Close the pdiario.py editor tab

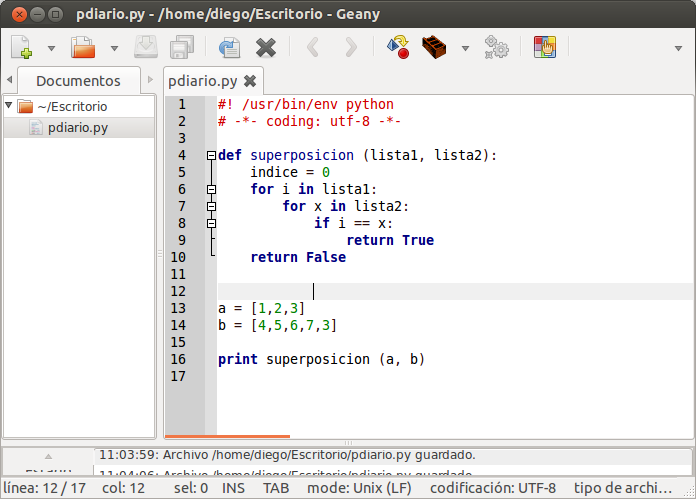250,81
